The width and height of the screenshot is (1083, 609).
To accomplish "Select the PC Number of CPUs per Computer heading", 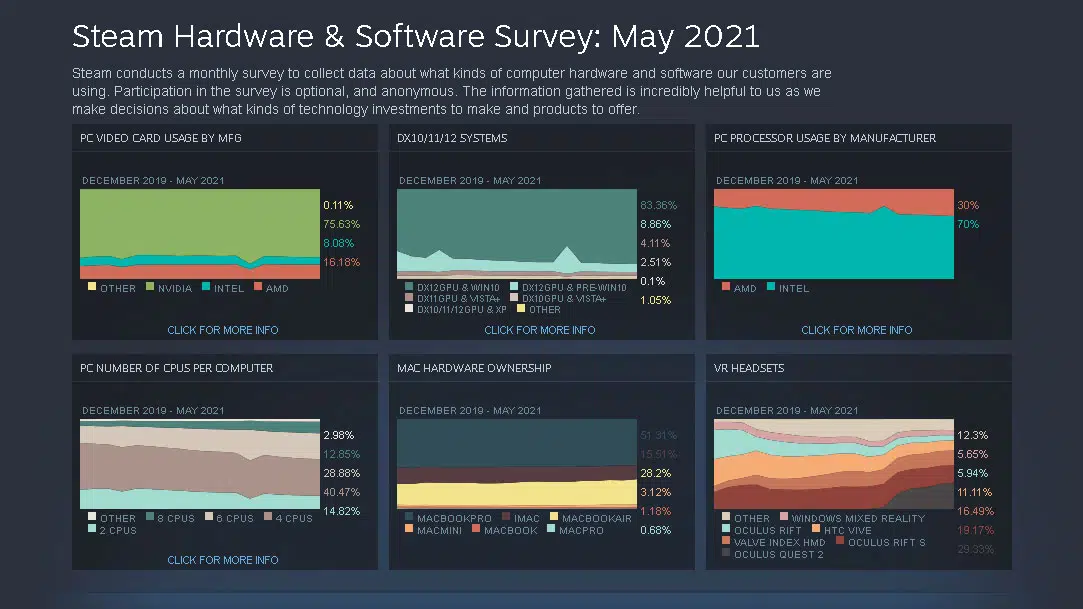I will click(176, 368).
